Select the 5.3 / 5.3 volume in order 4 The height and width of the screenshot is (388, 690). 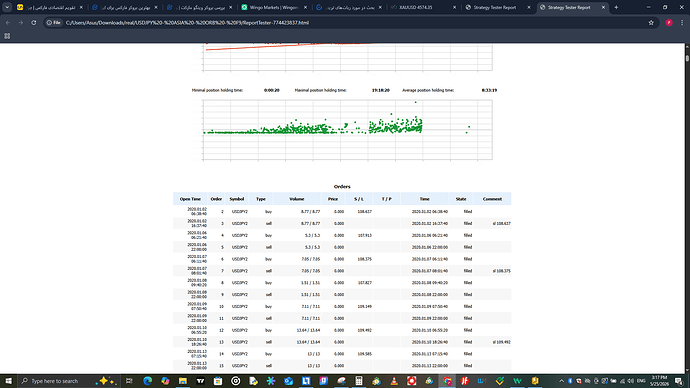pyautogui.click(x=312, y=235)
